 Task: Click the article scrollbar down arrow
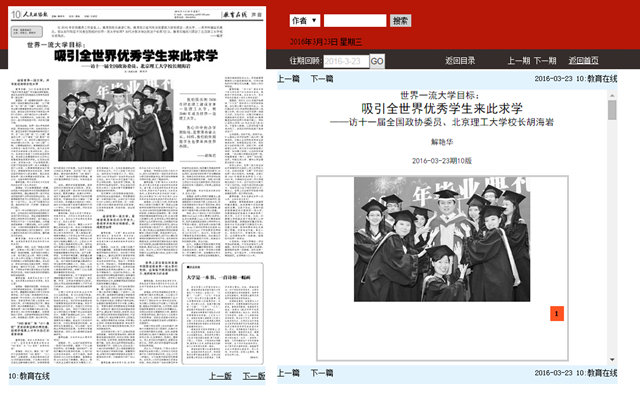point(612,360)
